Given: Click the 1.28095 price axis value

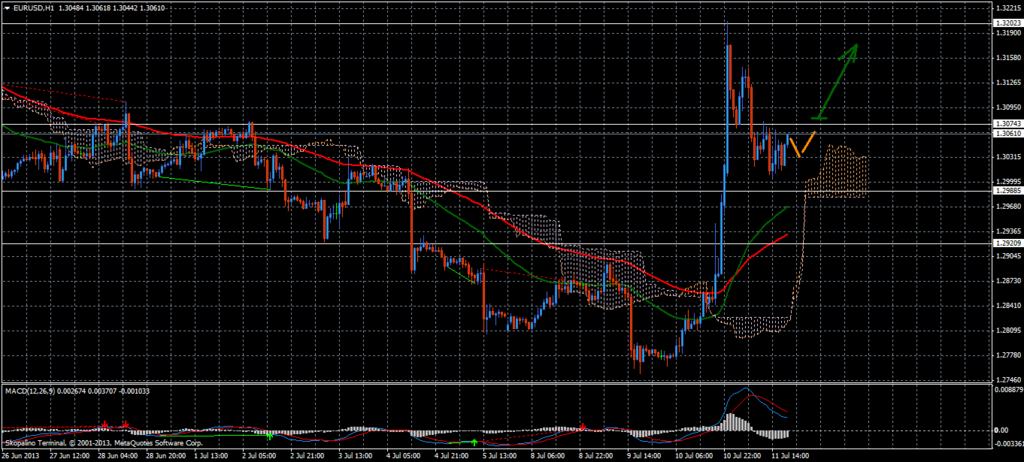Looking at the screenshot, I should (1008, 331).
